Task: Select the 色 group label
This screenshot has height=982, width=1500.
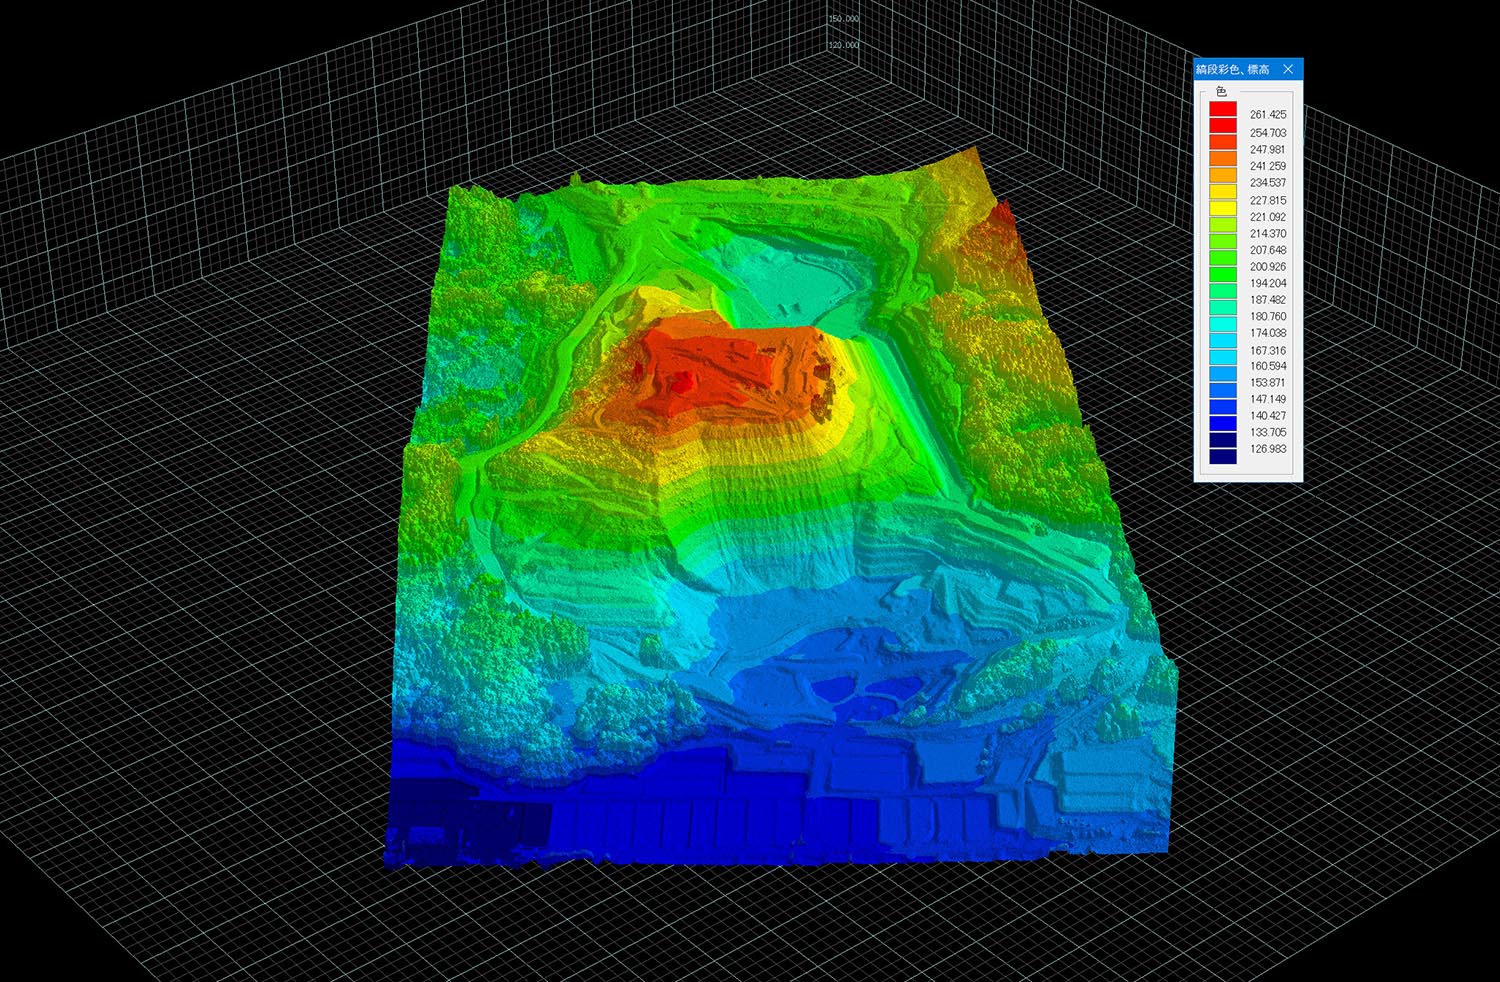Action: click(1221, 91)
